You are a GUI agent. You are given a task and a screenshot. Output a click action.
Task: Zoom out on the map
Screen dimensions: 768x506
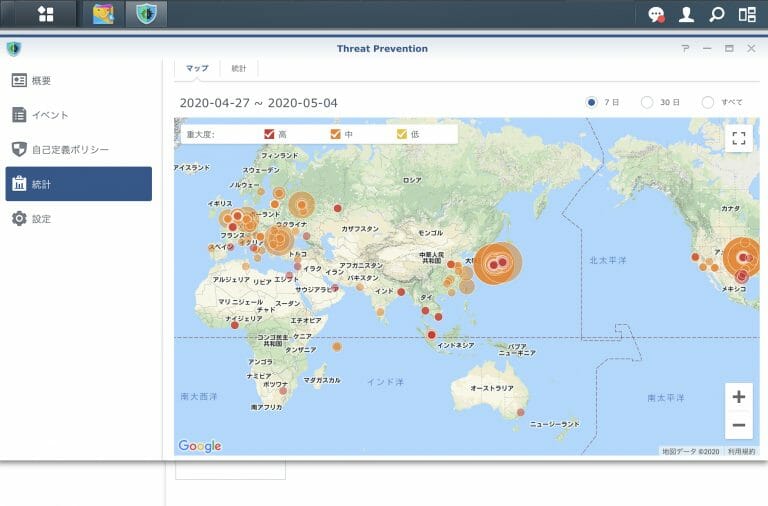739,425
